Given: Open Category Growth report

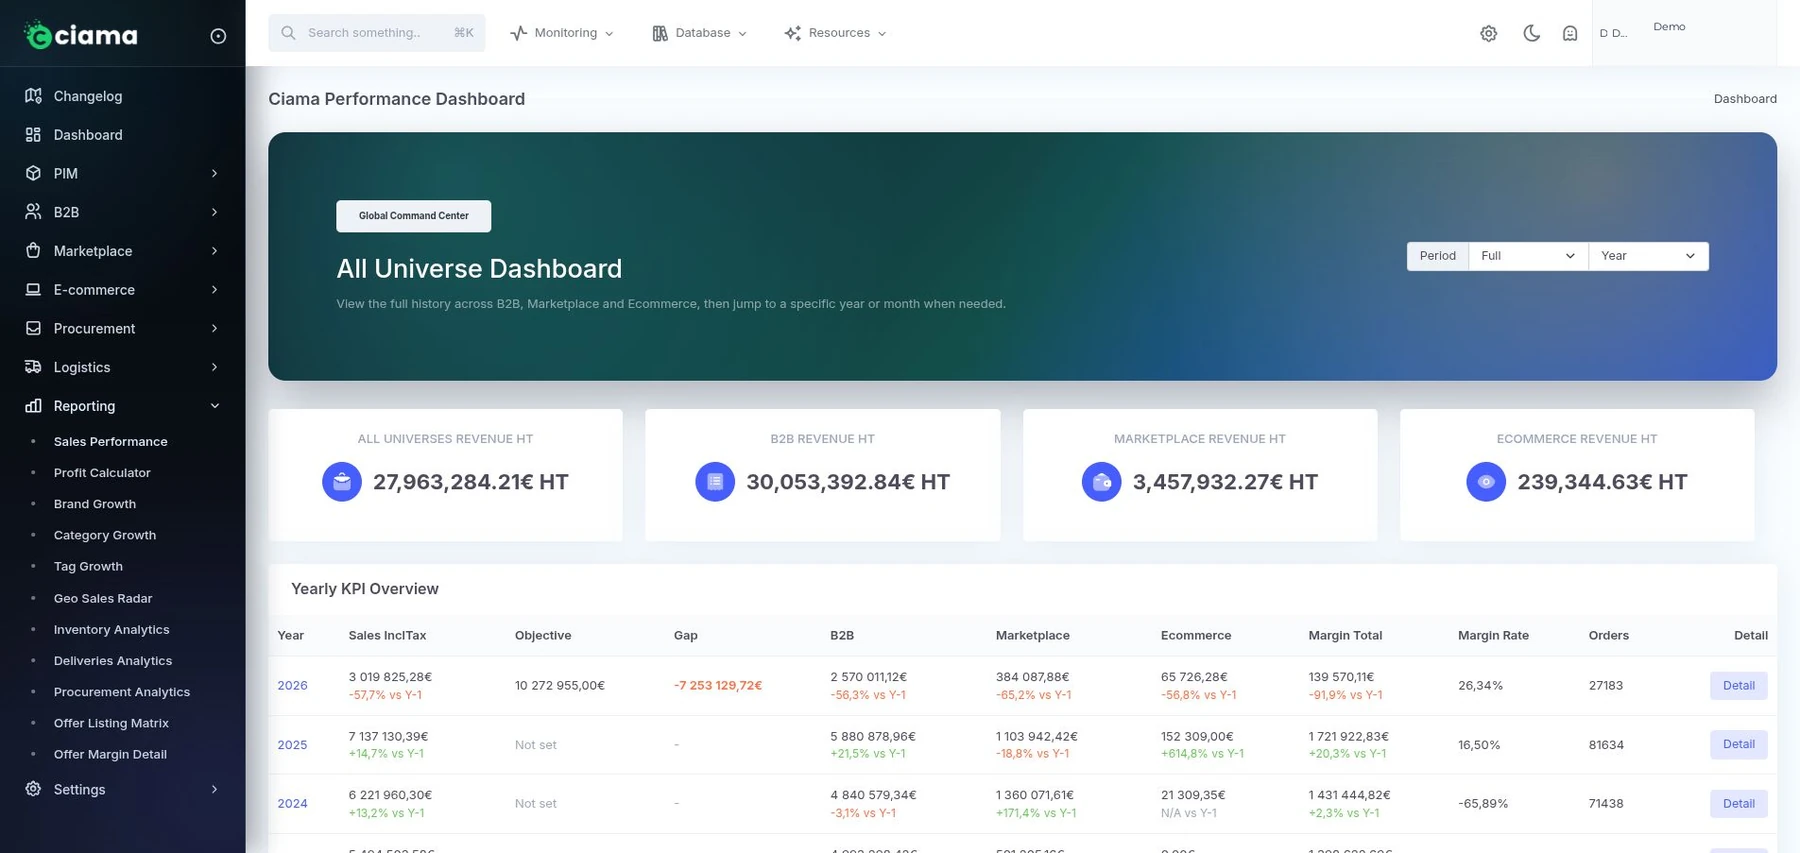Looking at the screenshot, I should tap(105, 535).
